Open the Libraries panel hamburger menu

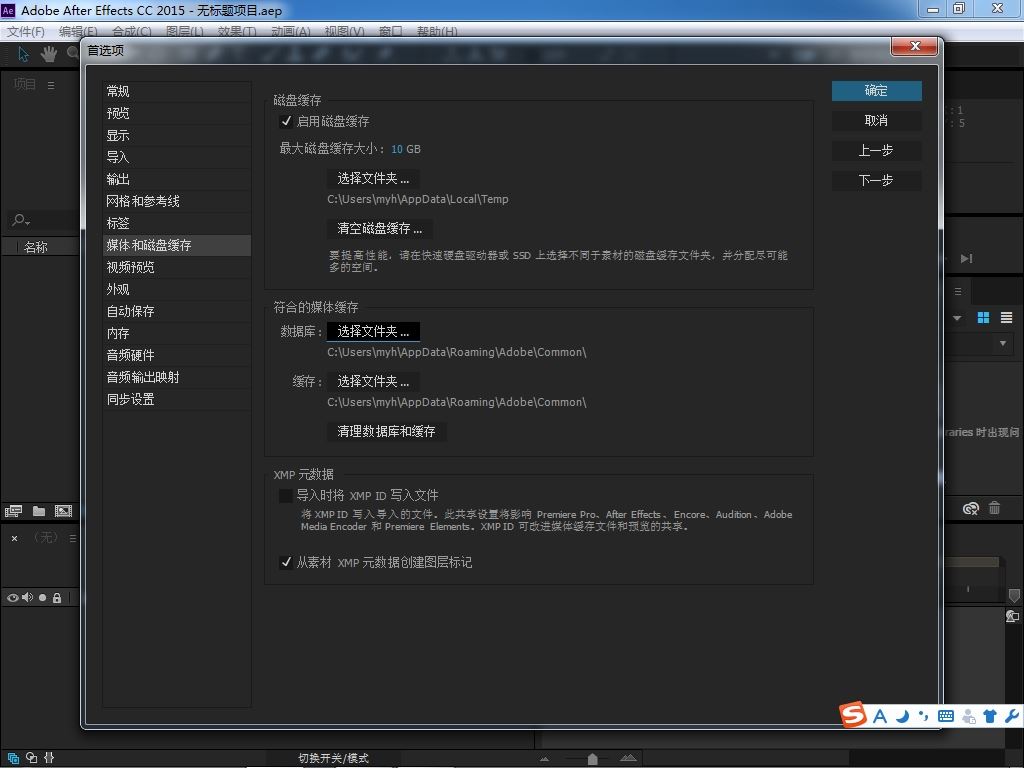(958, 291)
